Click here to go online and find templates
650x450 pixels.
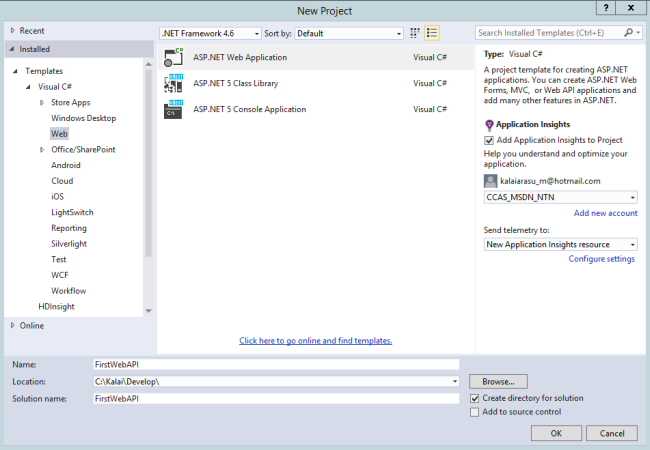[x=315, y=341]
